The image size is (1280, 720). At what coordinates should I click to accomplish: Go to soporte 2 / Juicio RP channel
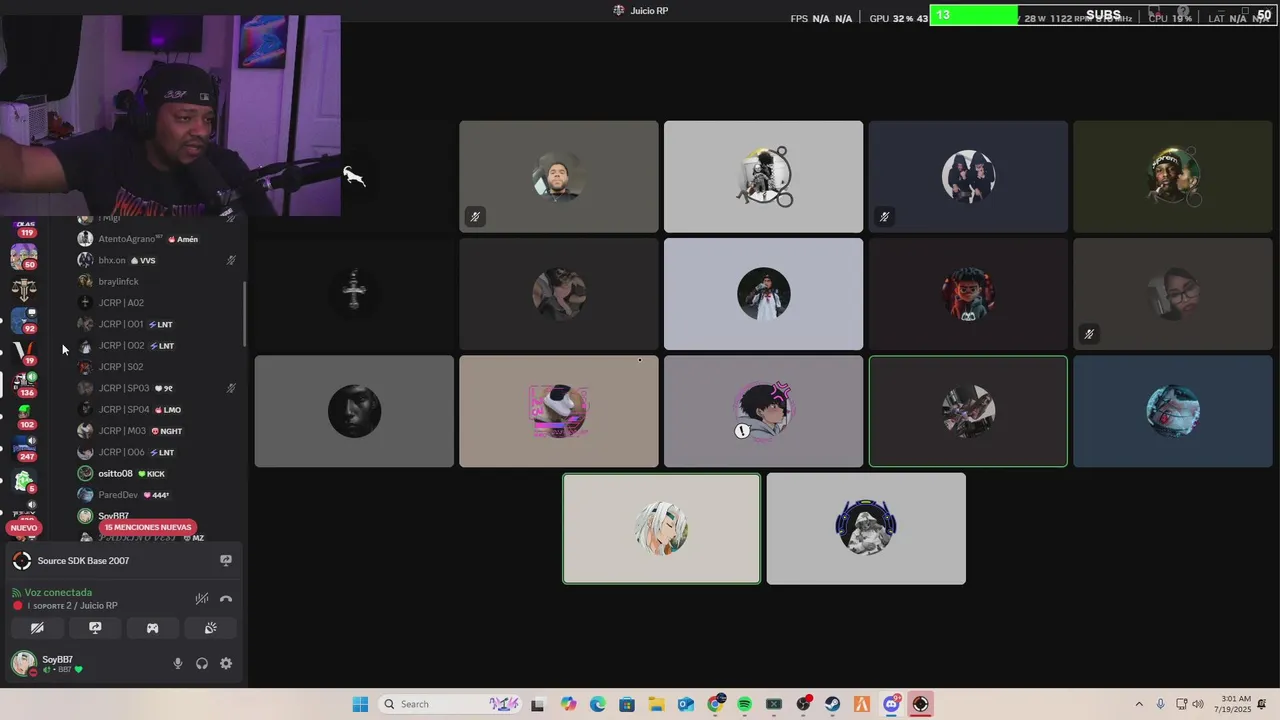click(72, 606)
